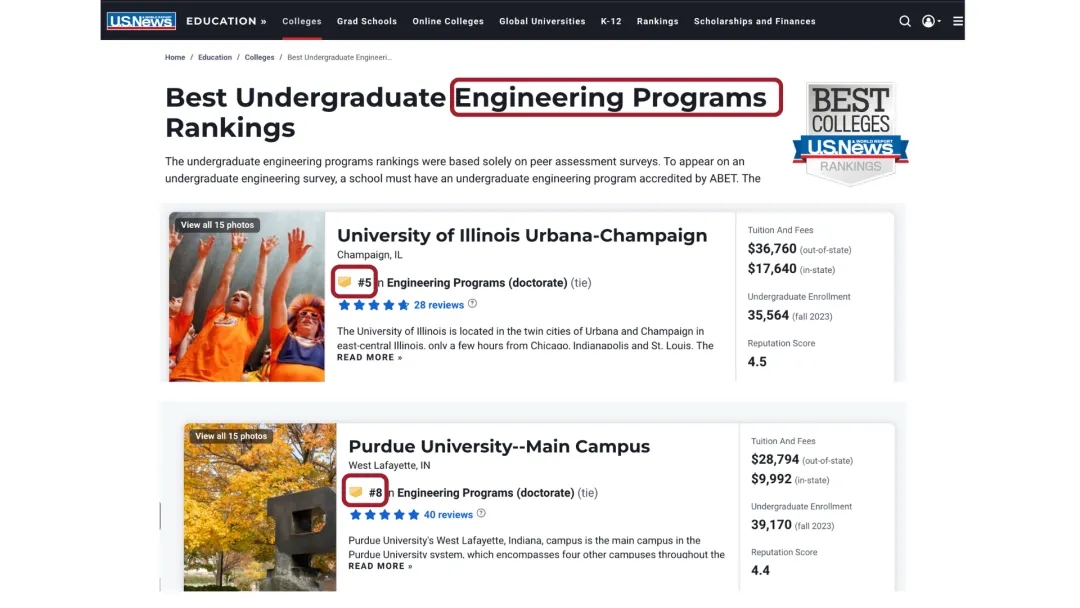Select Scholarships and Finances in navigation

pyautogui.click(x=754, y=21)
